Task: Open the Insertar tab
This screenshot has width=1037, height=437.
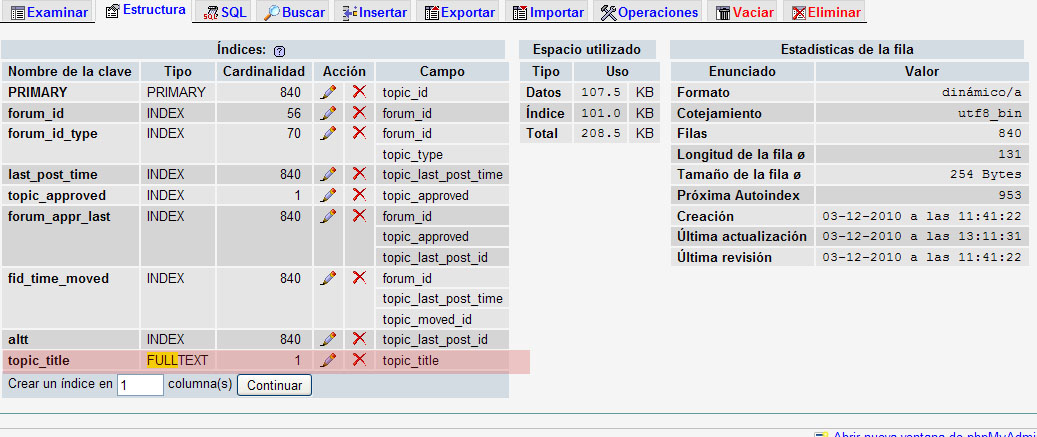Action: pyautogui.click(x=374, y=12)
